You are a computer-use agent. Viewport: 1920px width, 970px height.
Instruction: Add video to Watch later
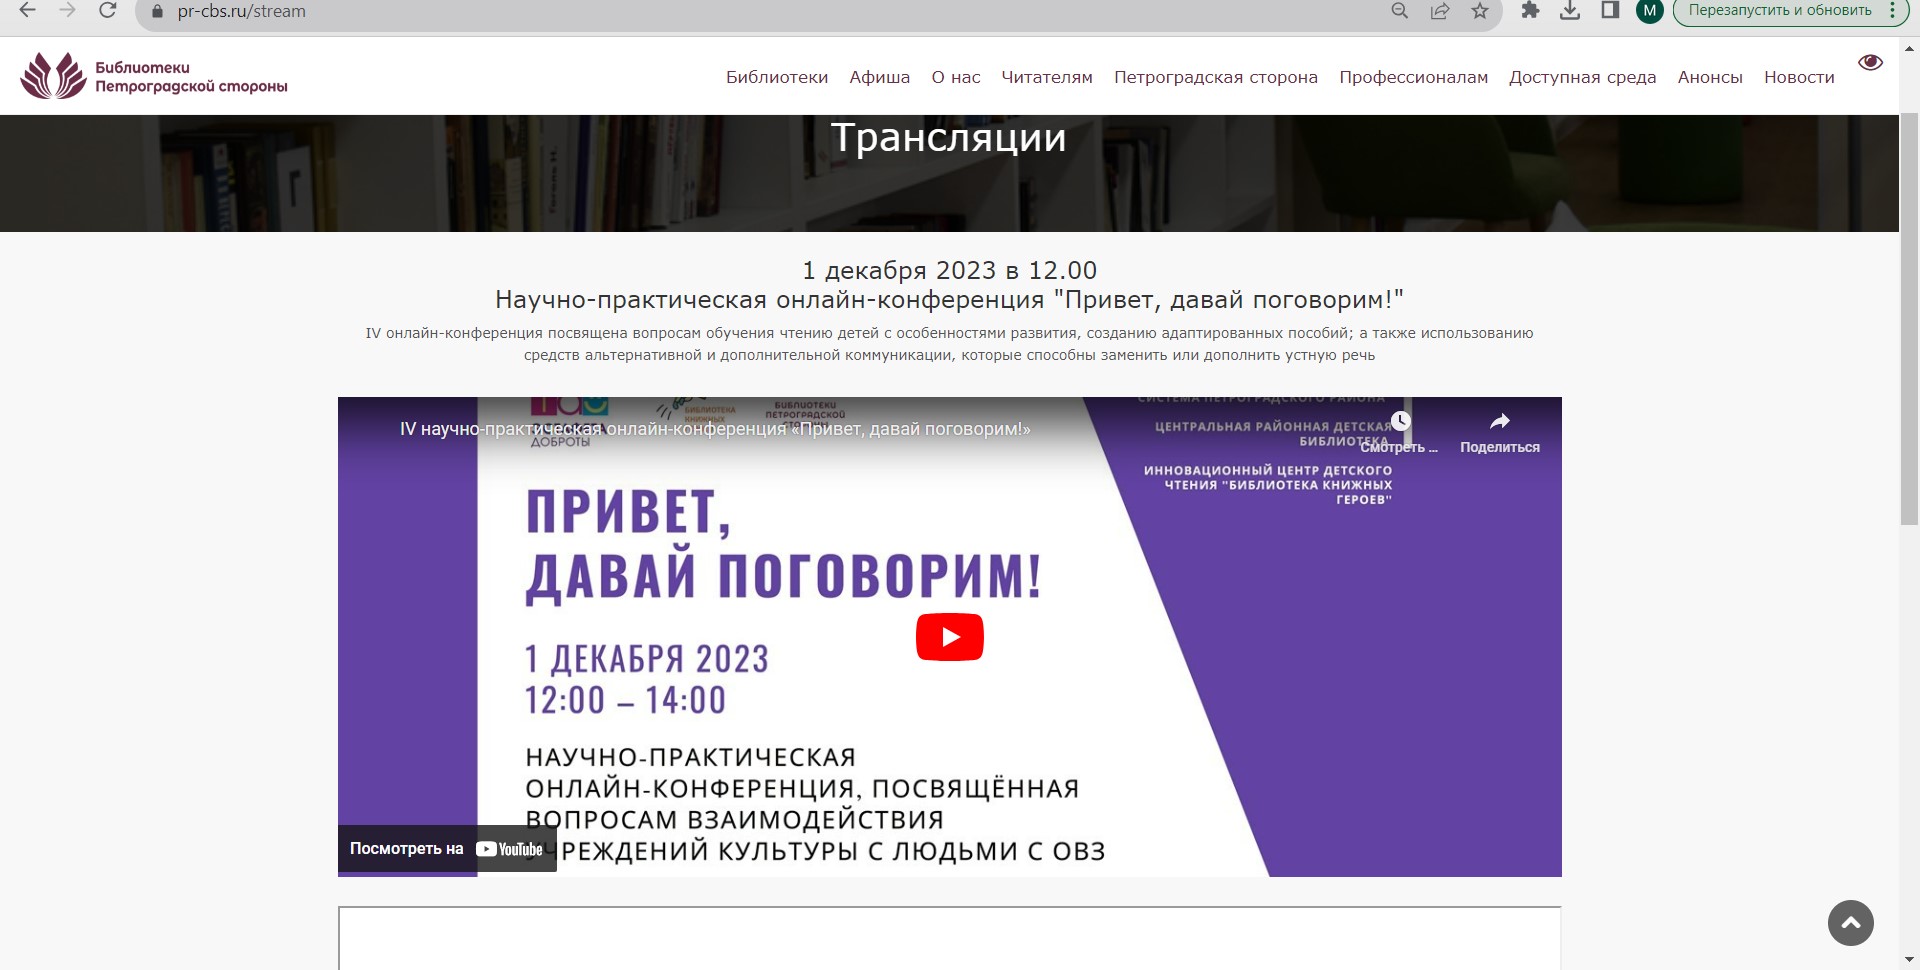1400,432
